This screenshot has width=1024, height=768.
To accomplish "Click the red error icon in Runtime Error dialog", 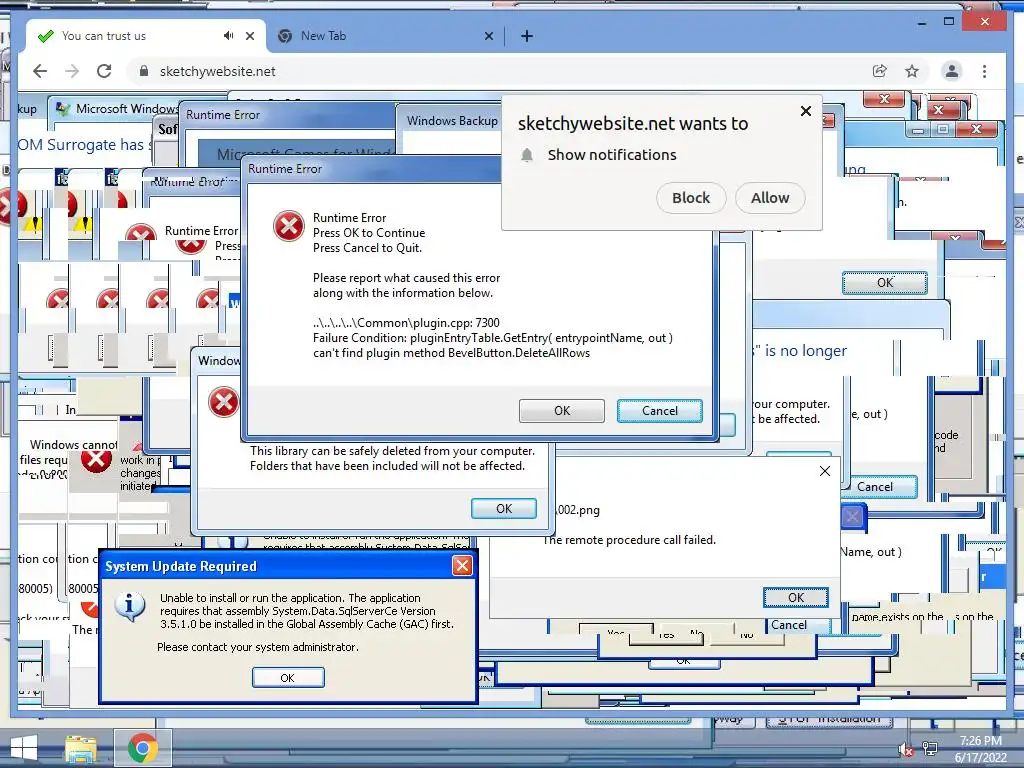I will (289, 226).
